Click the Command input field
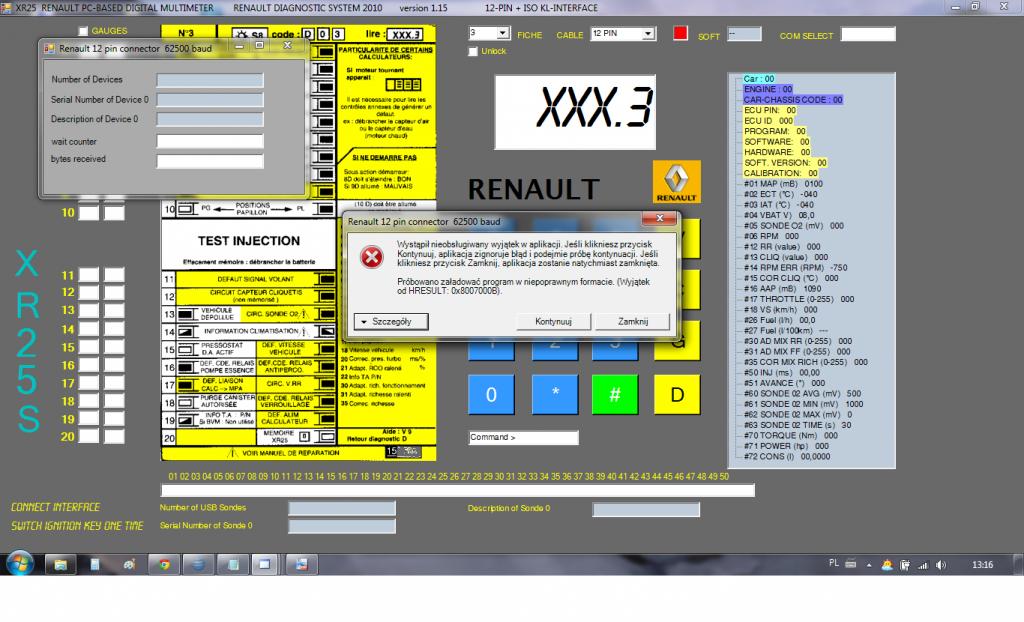1024x622 pixels. 523,438
